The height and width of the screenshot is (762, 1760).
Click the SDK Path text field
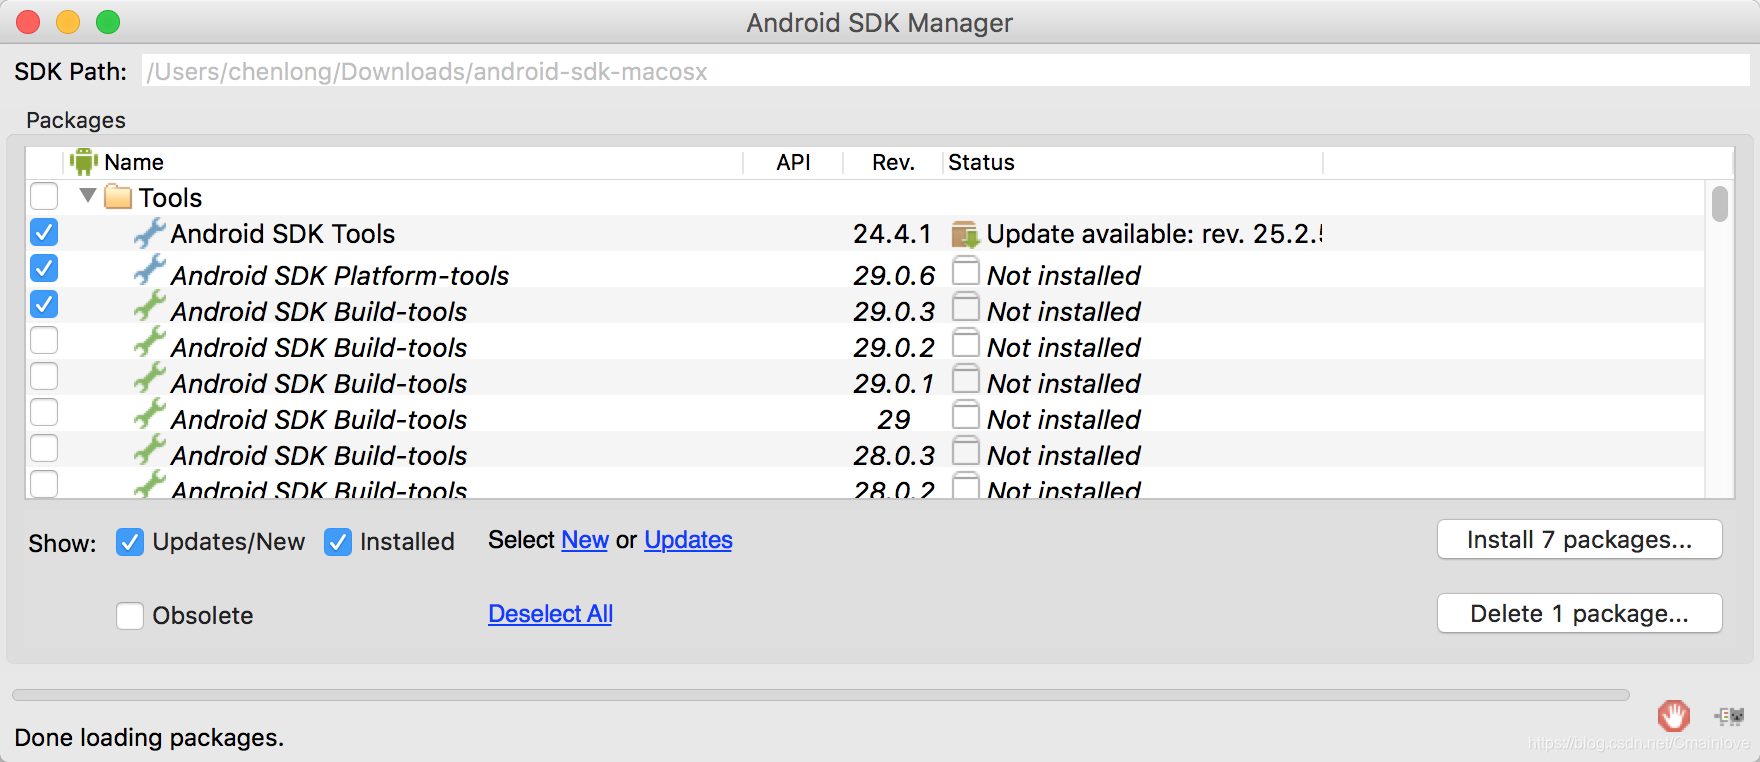pos(945,71)
